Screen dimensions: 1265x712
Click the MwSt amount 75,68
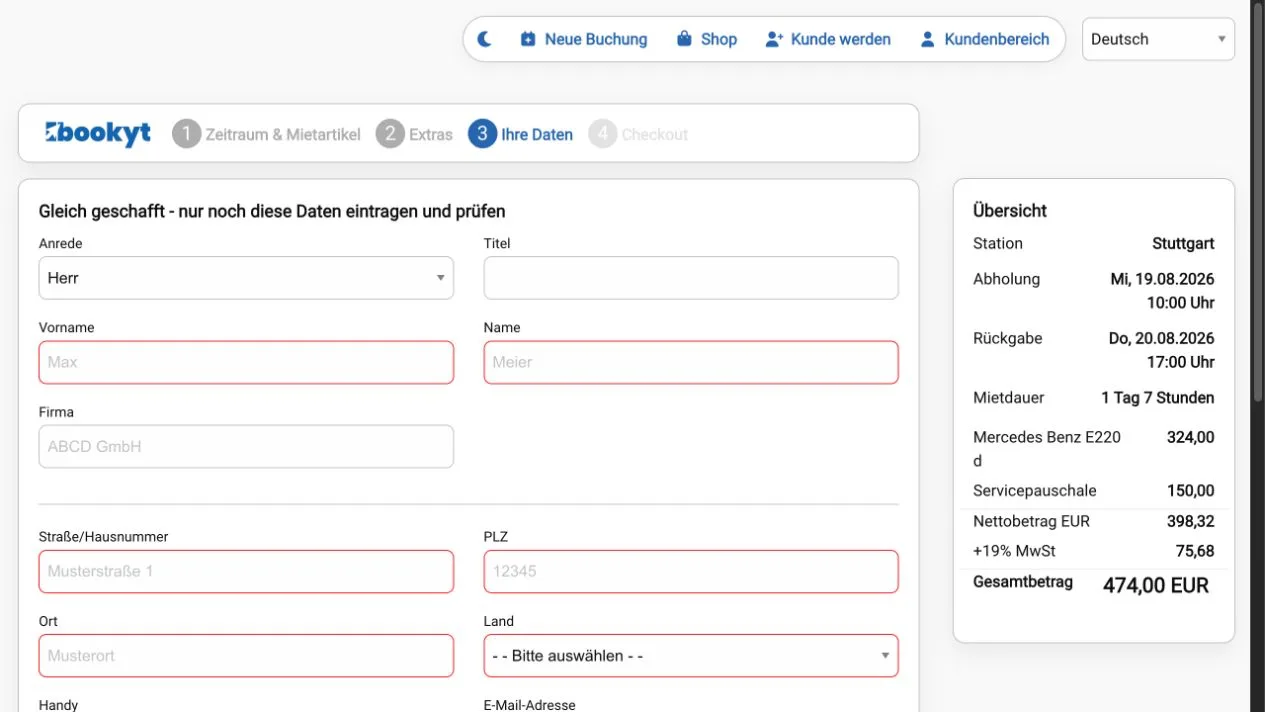(1195, 551)
